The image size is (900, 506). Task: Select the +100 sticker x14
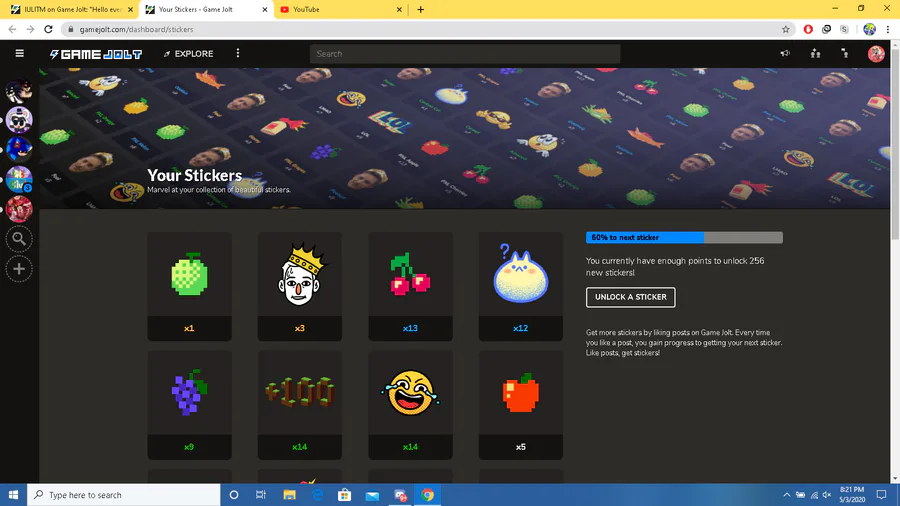coord(300,405)
